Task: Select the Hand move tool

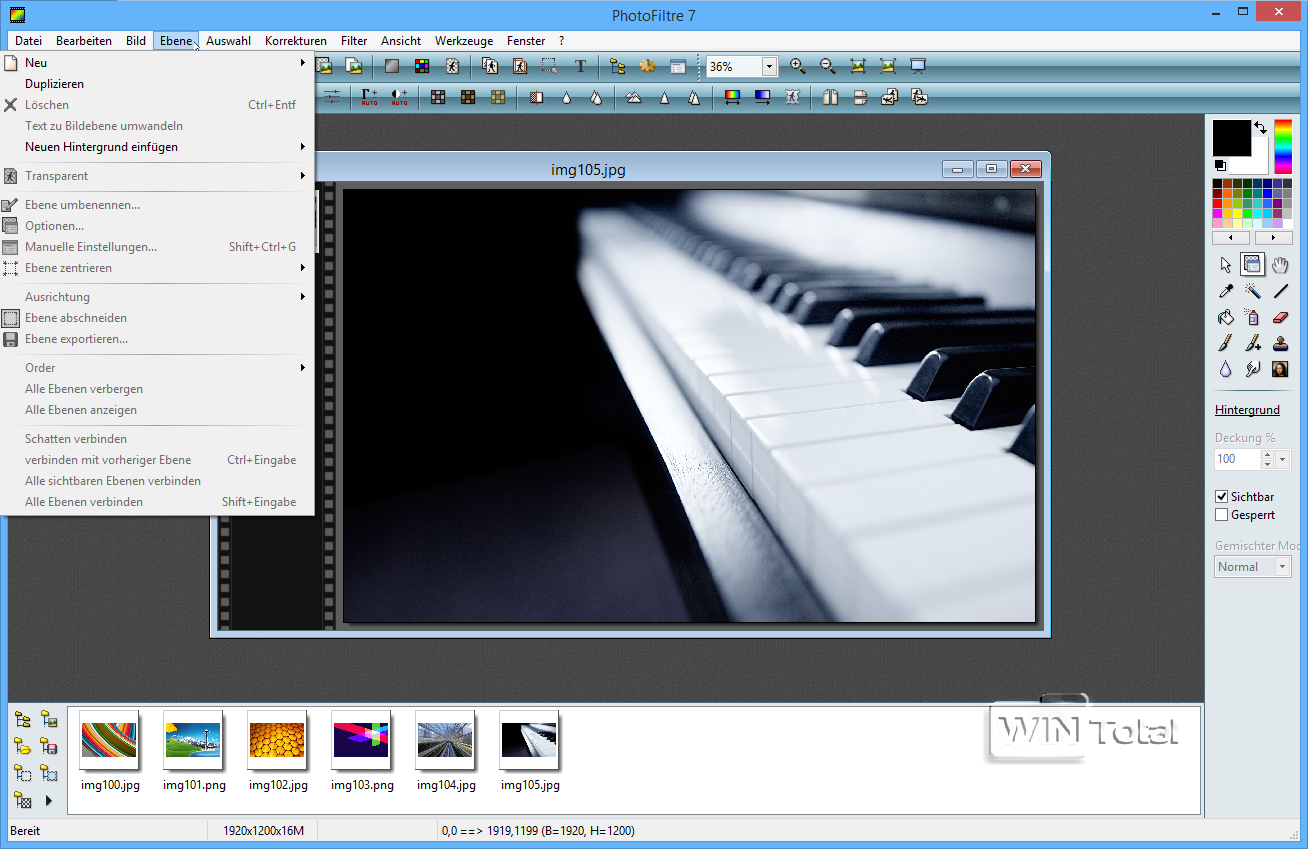Action: tap(1280, 265)
